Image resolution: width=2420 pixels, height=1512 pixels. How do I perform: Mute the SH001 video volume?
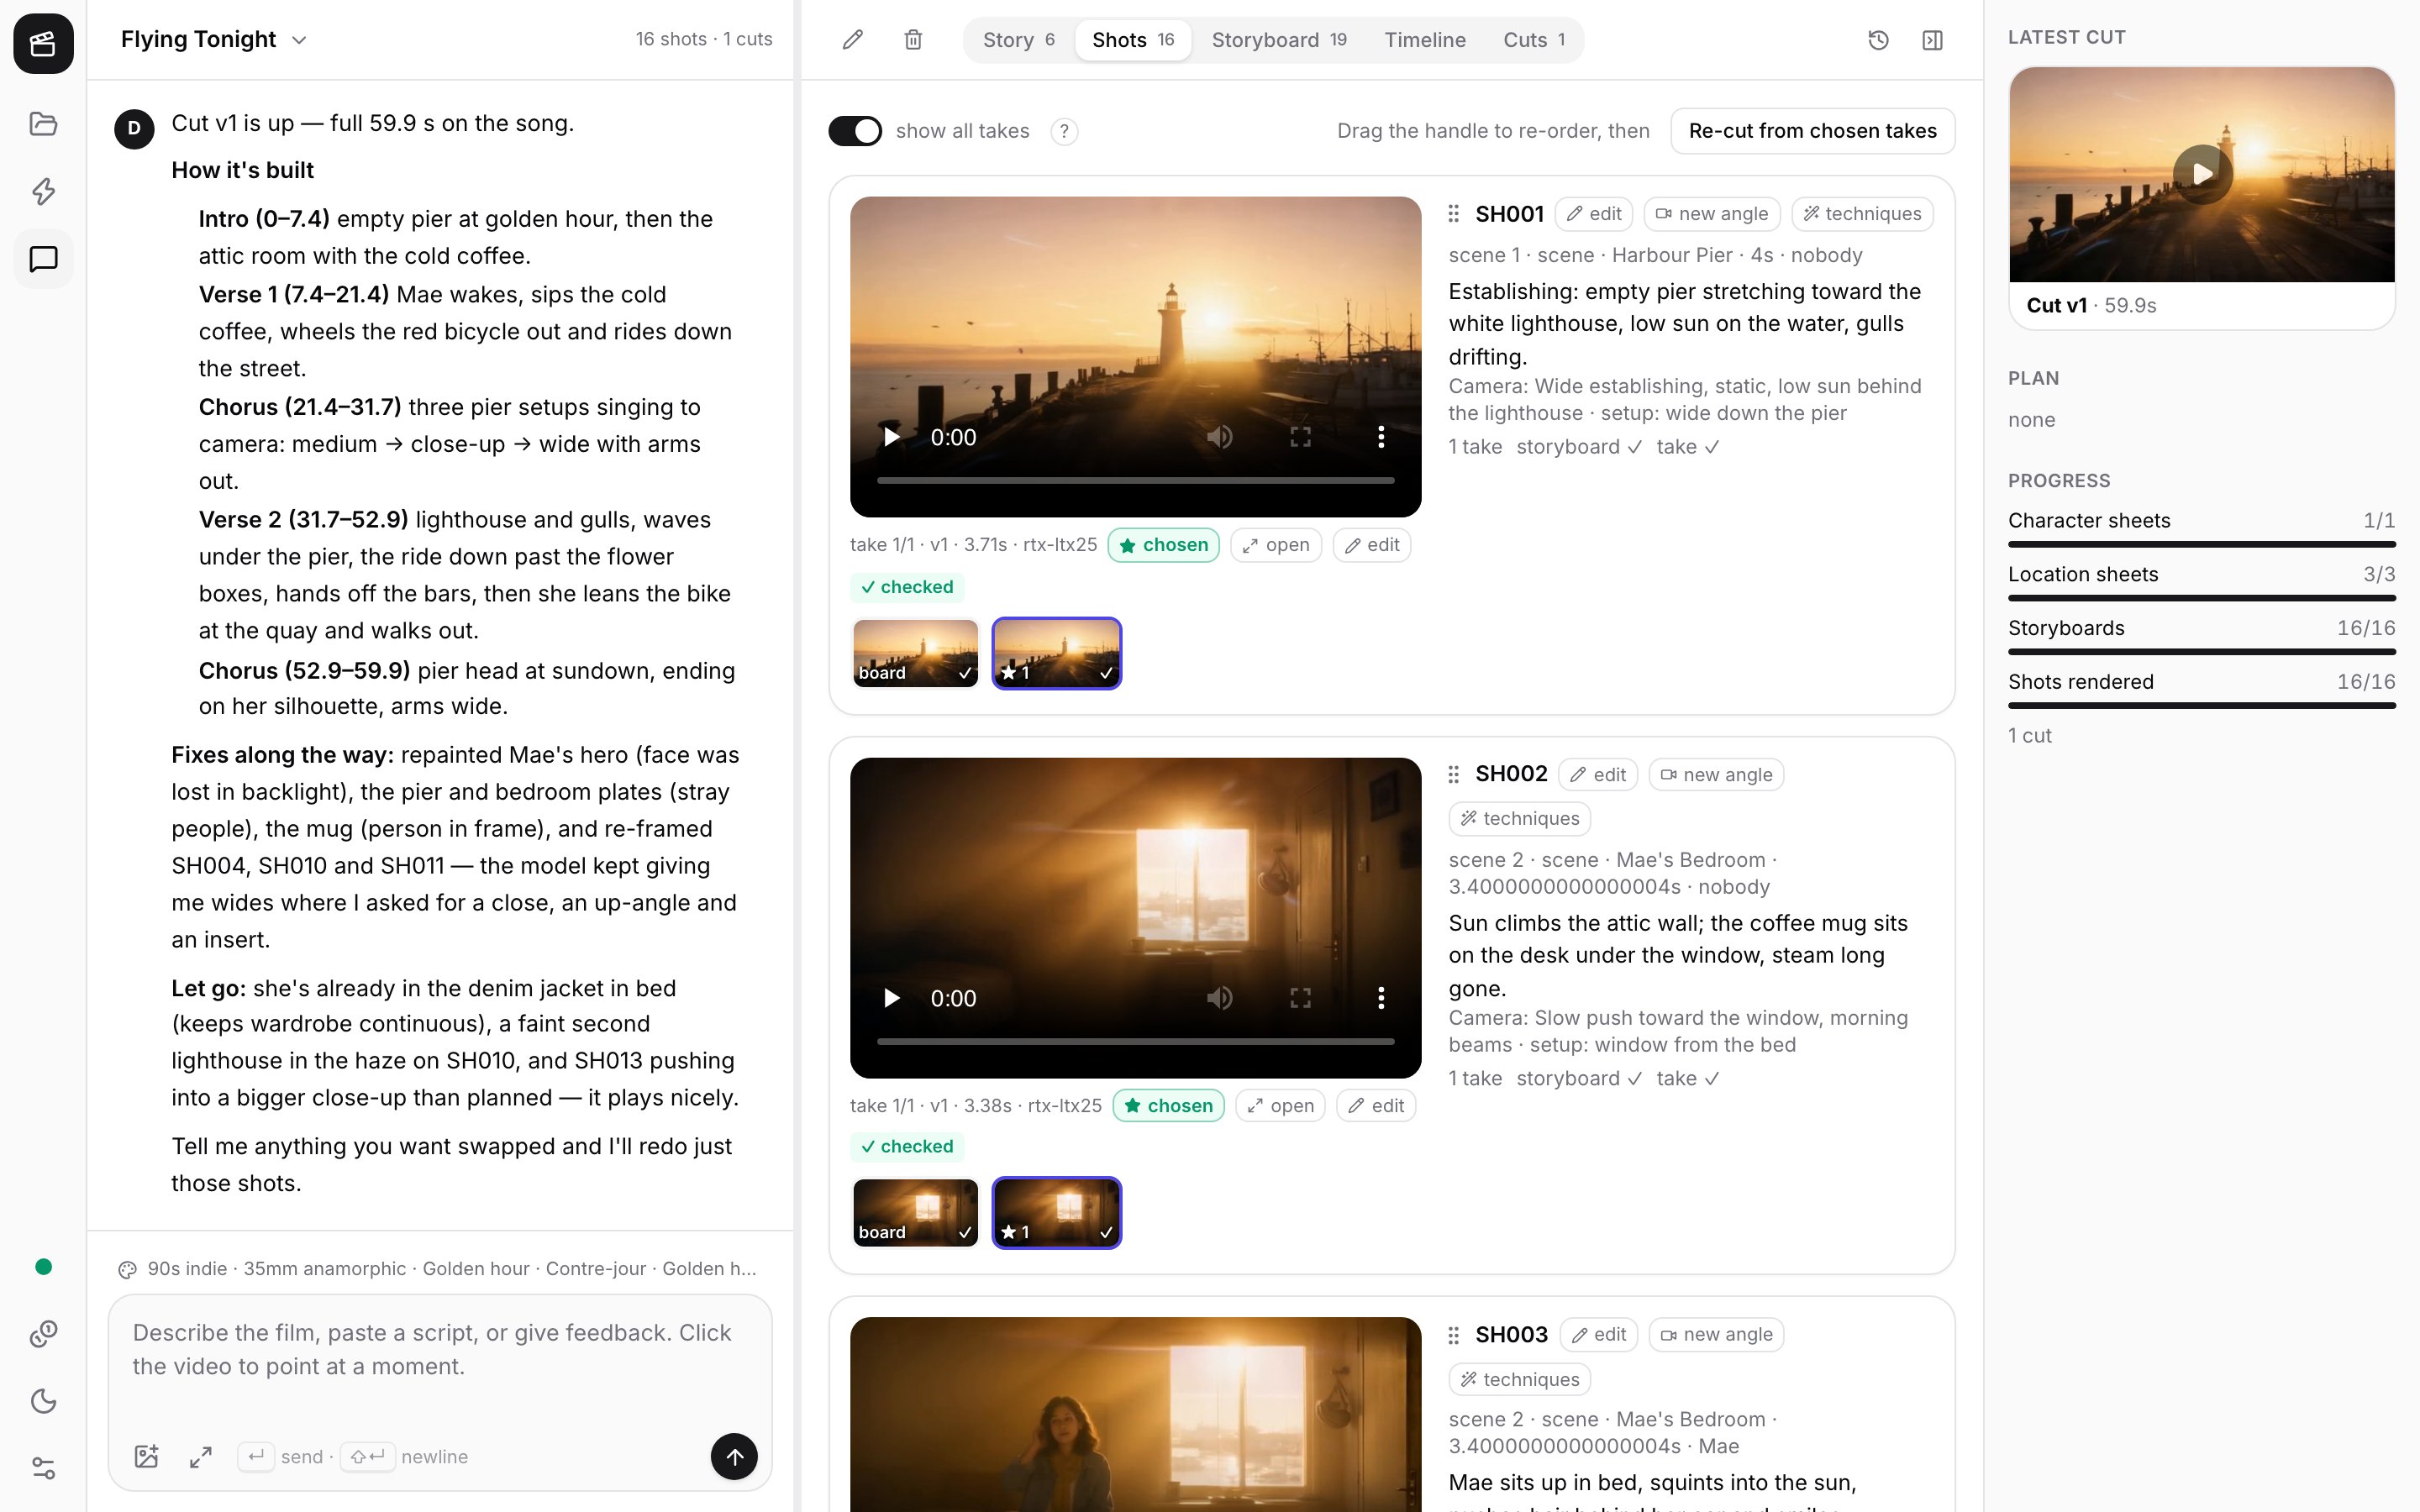point(1219,437)
